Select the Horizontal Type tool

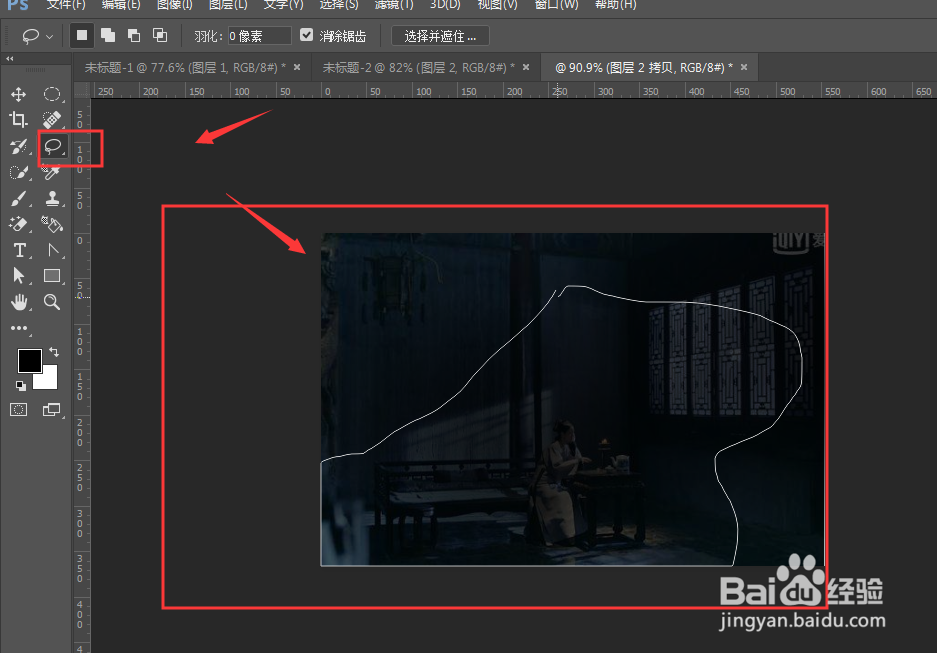[19, 250]
